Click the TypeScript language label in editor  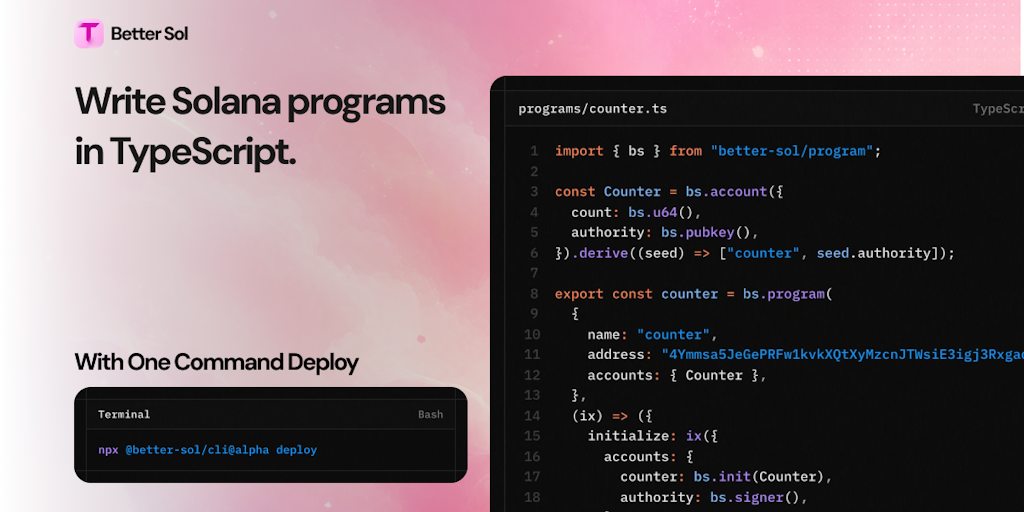[x=998, y=109]
